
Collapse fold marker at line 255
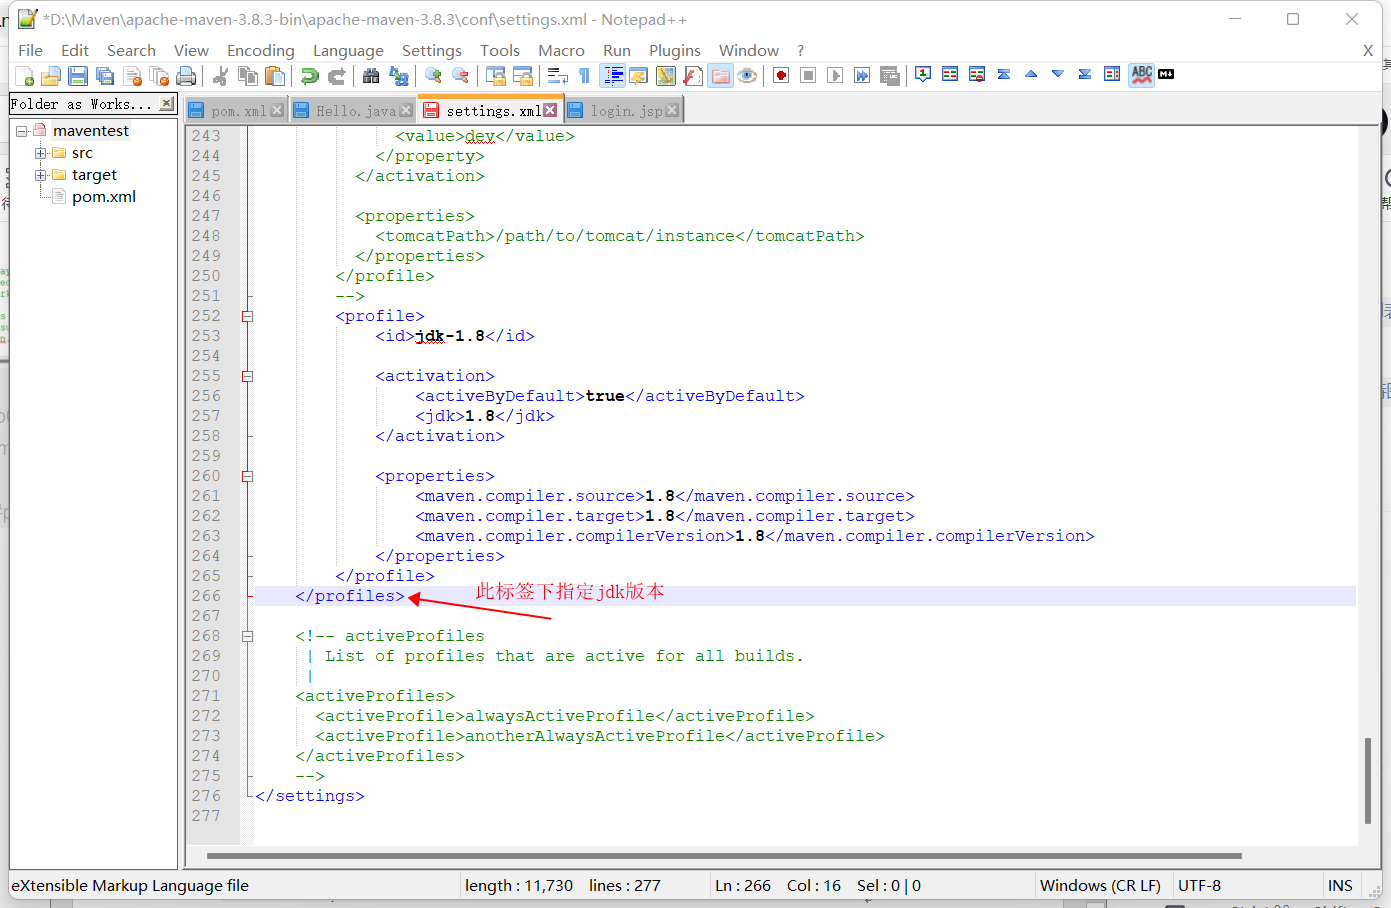point(247,376)
